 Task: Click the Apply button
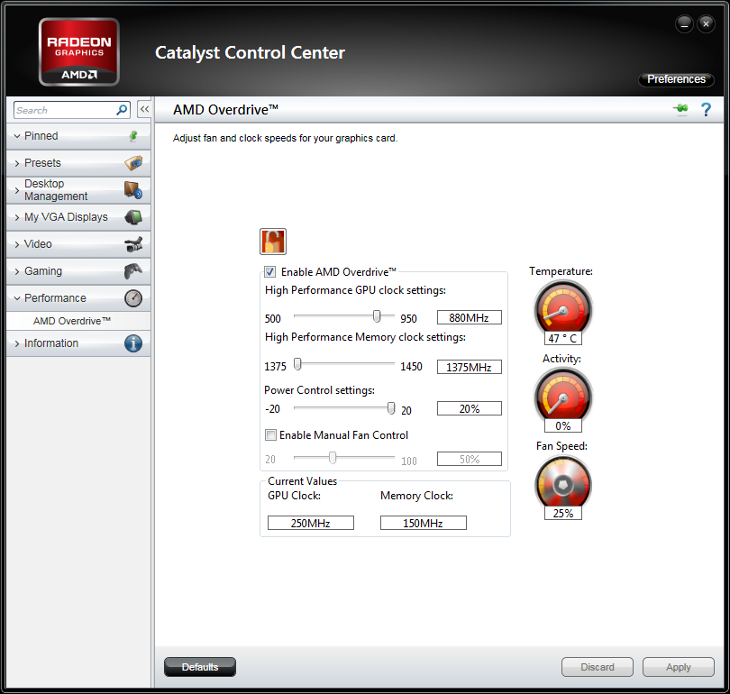coord(678,667)
